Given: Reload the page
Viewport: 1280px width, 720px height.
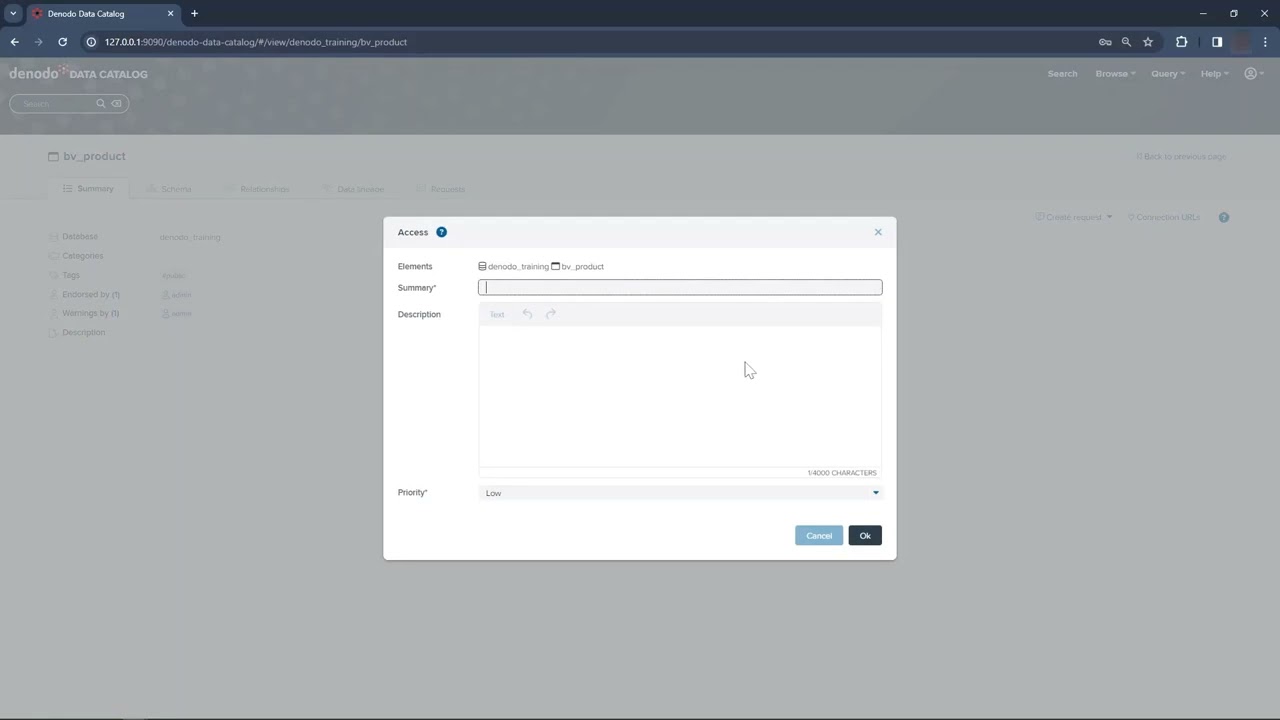Looking at the screenshot, I should [62, 42].
